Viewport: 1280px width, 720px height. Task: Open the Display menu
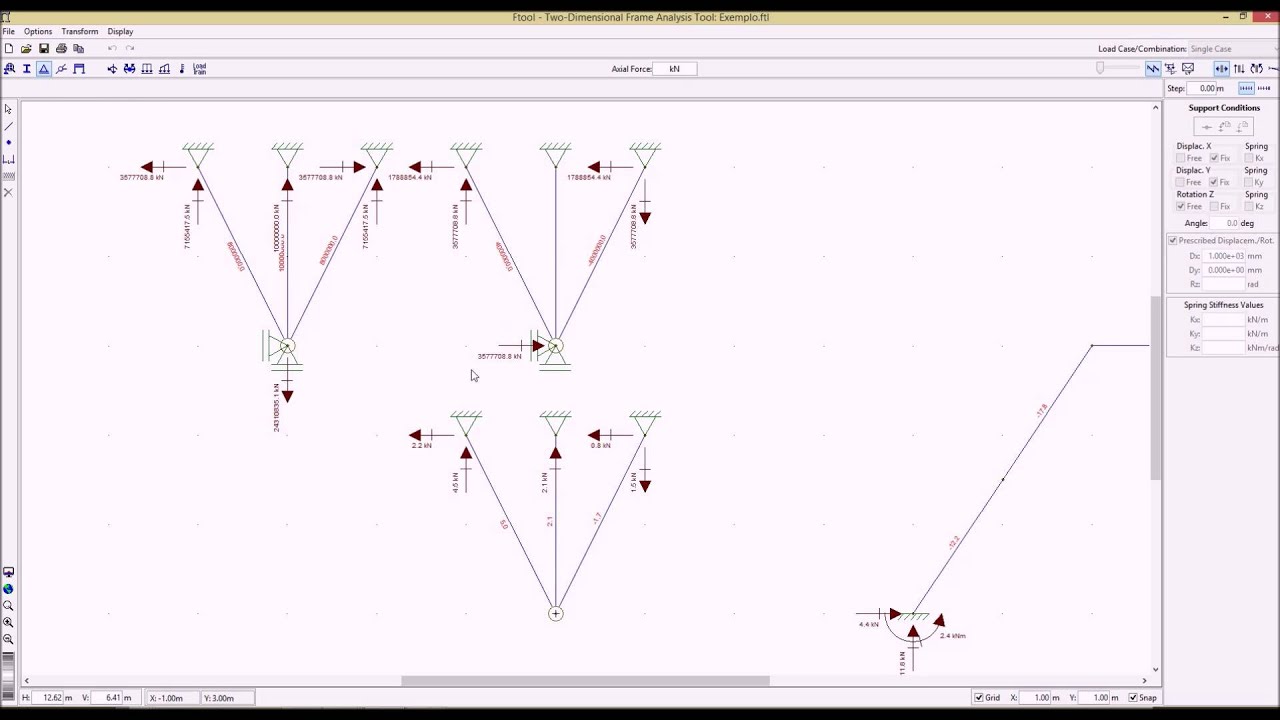(x=120, y=31)
